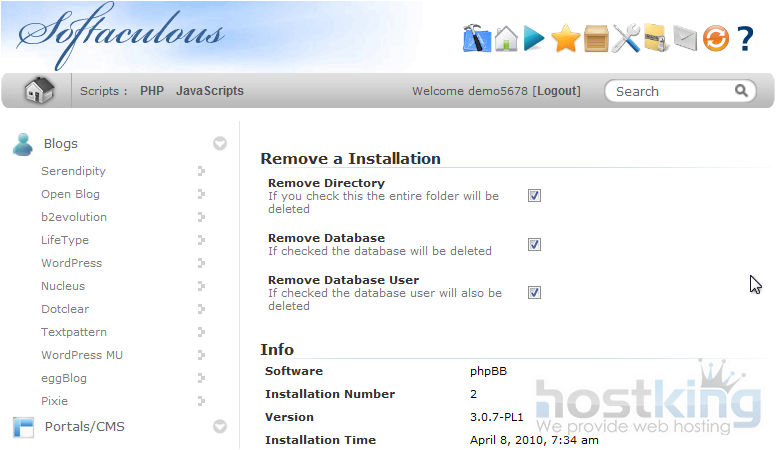Expand the Portals/CMS category arrow
The image size is (776, 450).
[x=220, y=427]
